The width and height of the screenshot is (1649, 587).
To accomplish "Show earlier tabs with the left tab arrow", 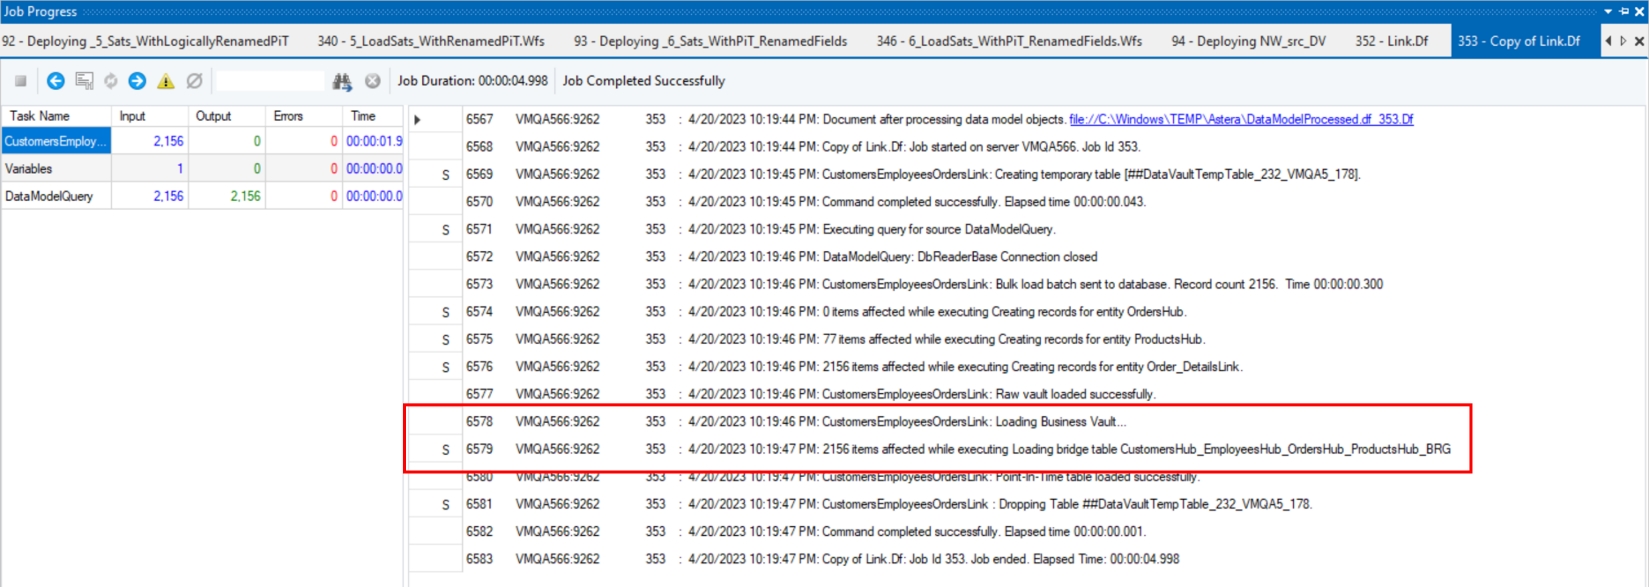I will point(1608,41).
